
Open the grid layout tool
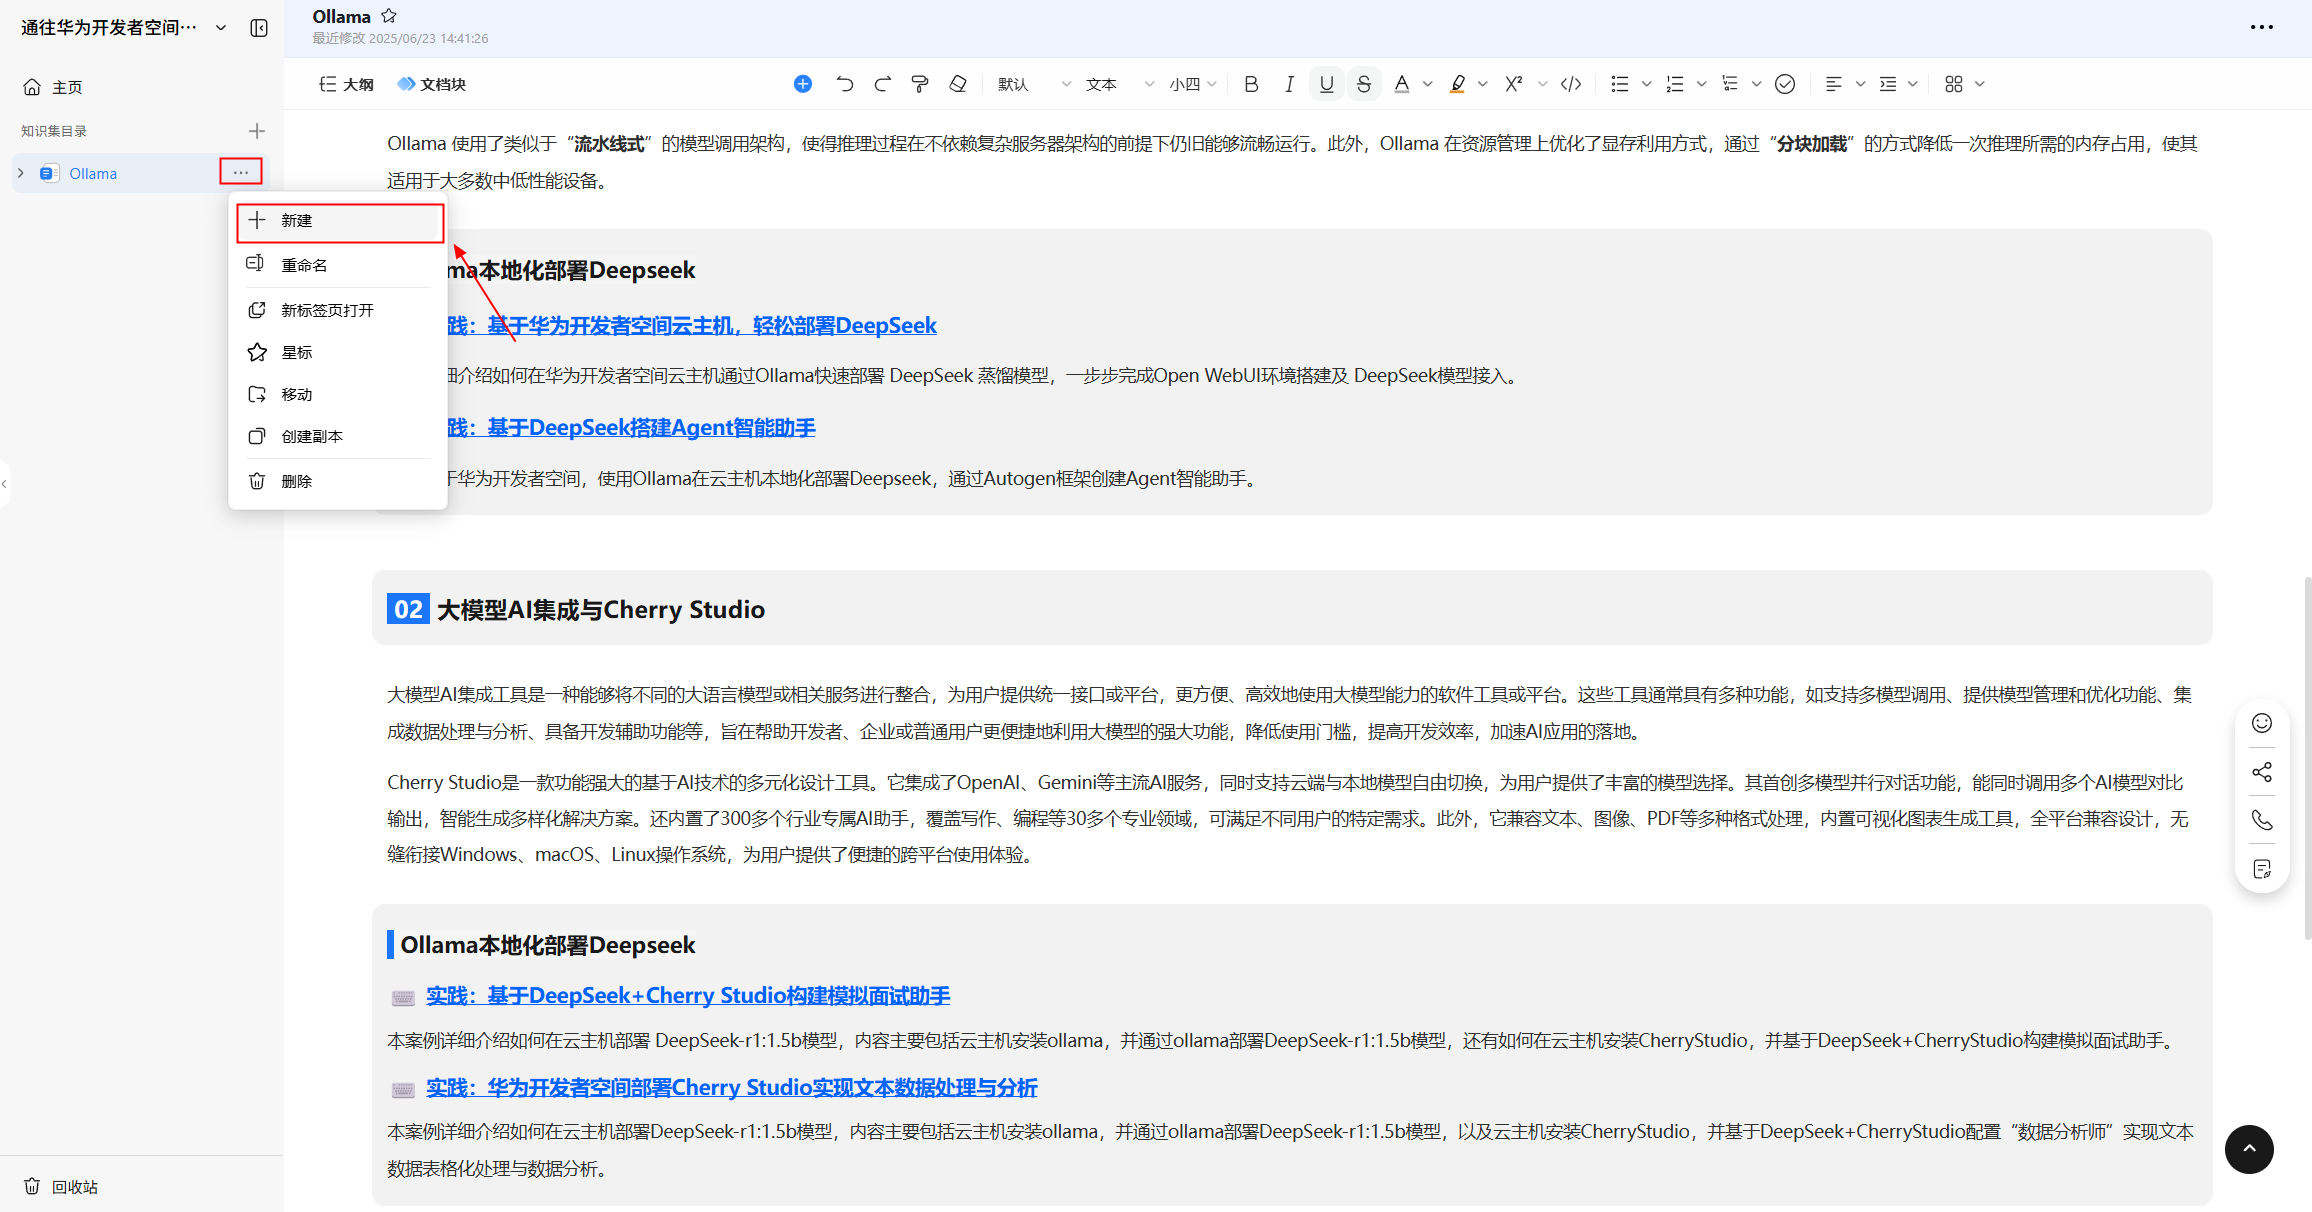point(1954,84)
